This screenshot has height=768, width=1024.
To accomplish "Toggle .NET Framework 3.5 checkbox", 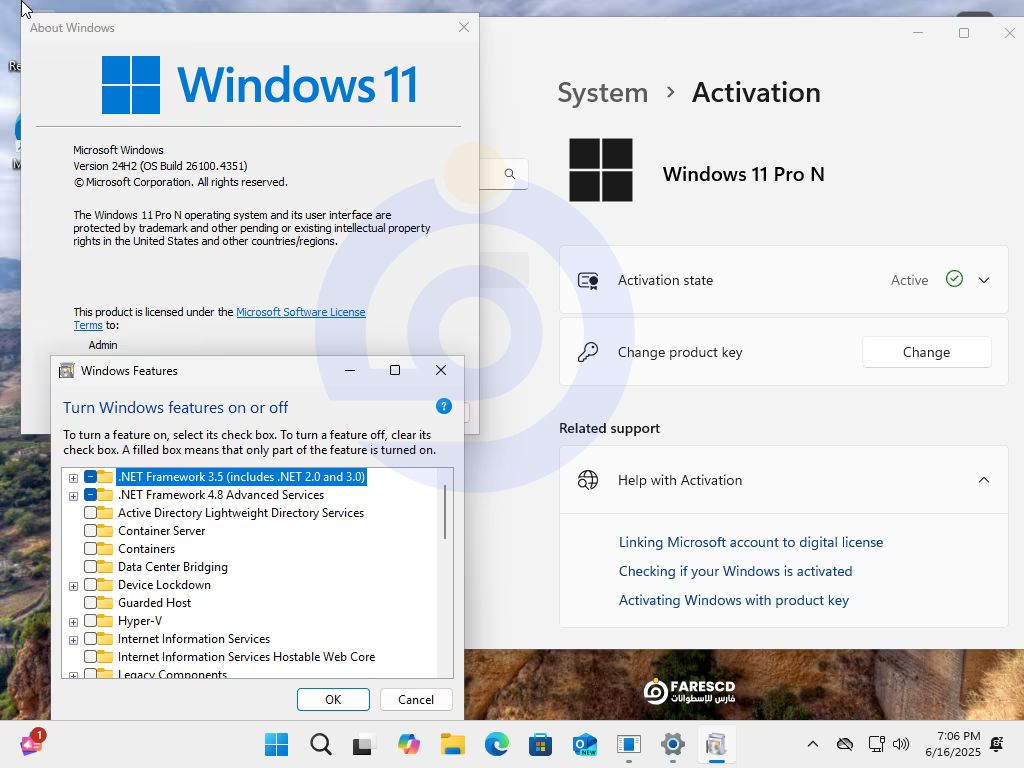I will coord(90,477).
